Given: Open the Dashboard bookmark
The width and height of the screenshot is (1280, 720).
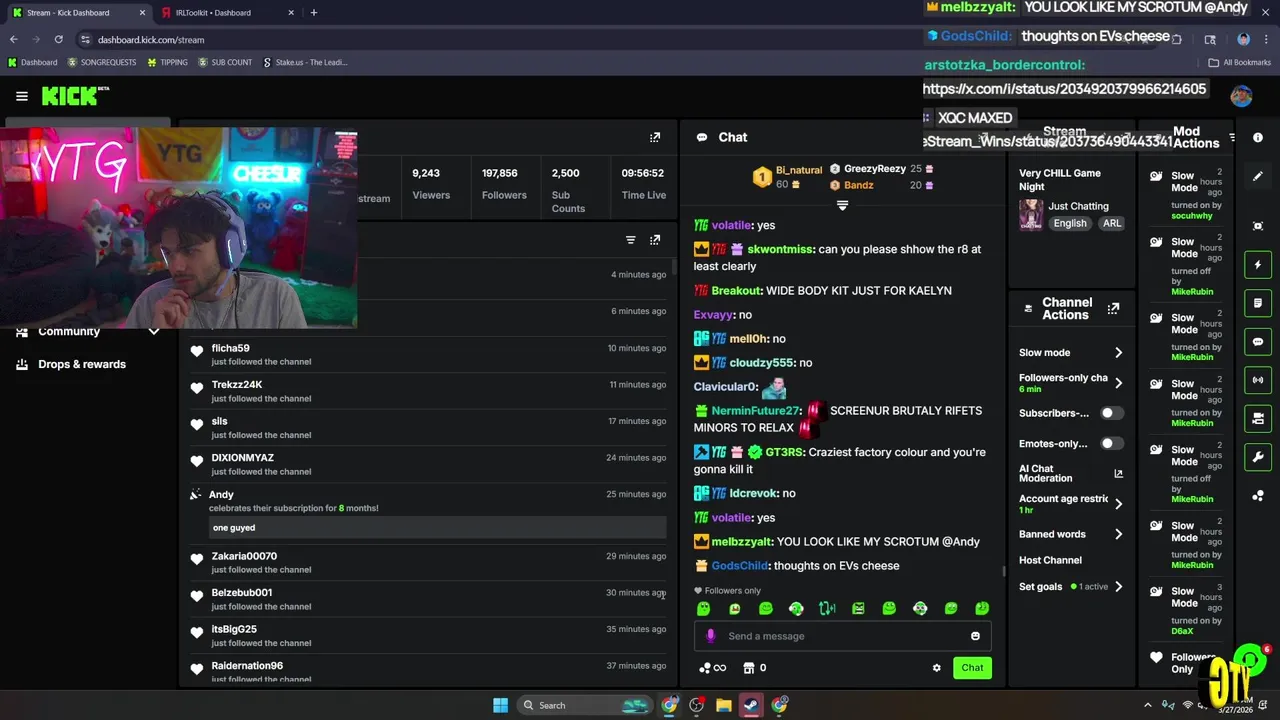Looking at the screenshot, I should point(32,62).
